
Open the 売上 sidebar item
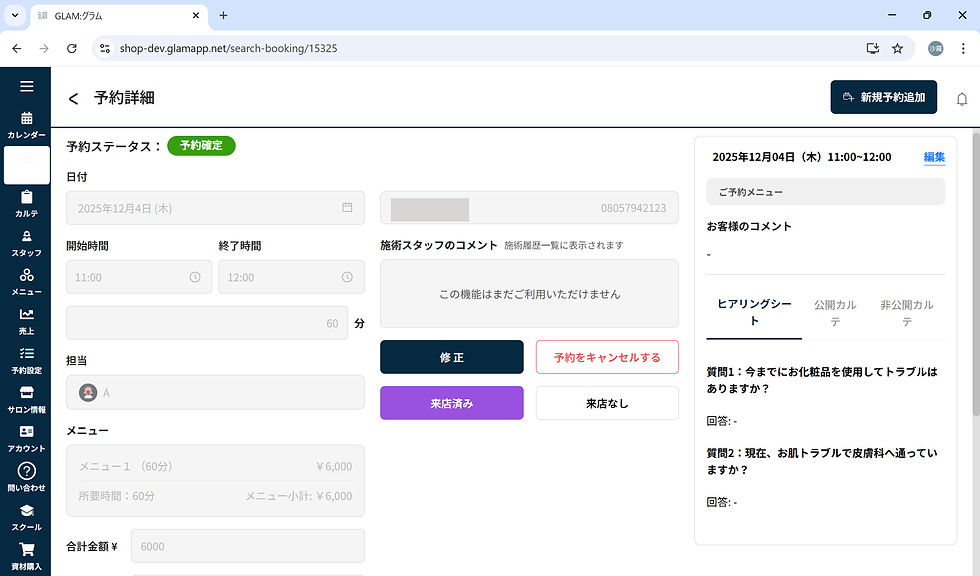[x=26, y=322]
